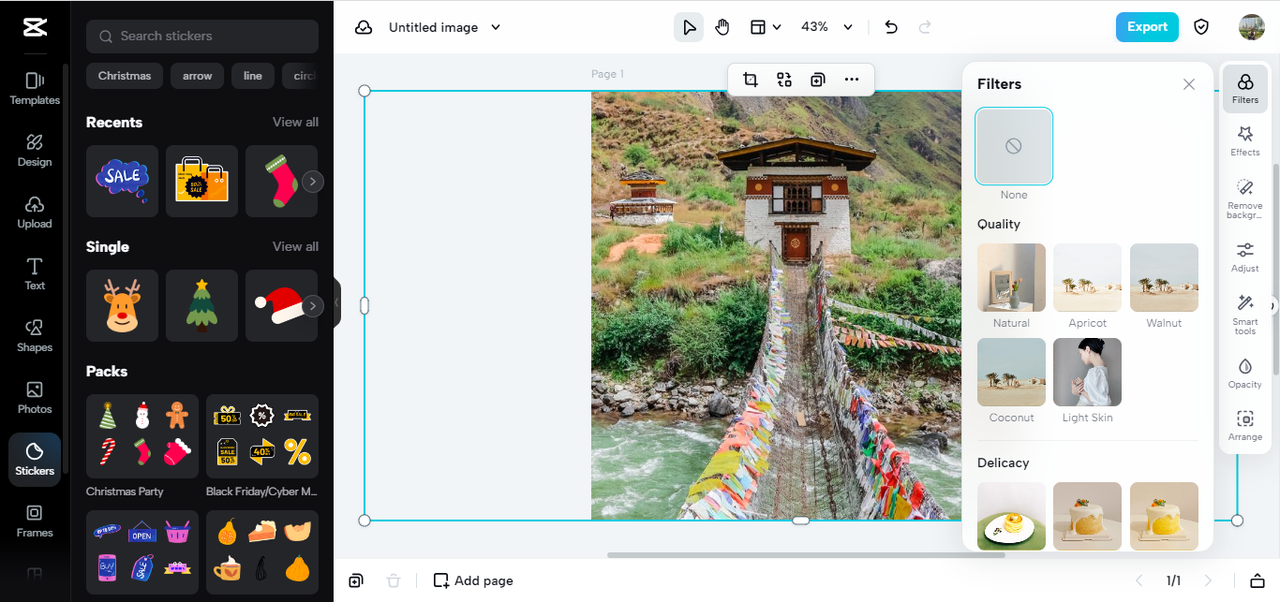This screenshot has width=1280, height=602.
Task: Open the 43% zoom level dropdown
Action: tap(827, 27)
